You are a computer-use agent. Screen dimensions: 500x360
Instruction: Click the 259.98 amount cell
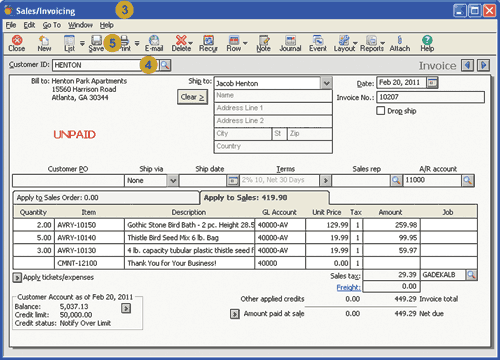392,225
